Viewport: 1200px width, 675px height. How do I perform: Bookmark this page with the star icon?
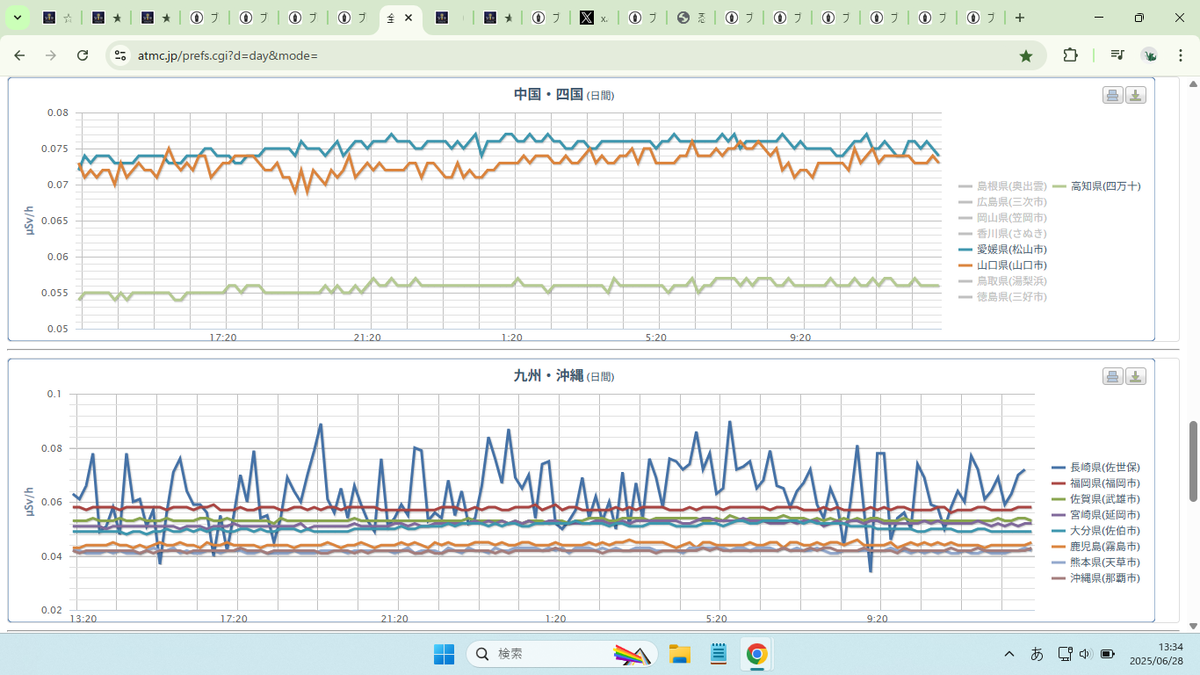[1026, 56]
